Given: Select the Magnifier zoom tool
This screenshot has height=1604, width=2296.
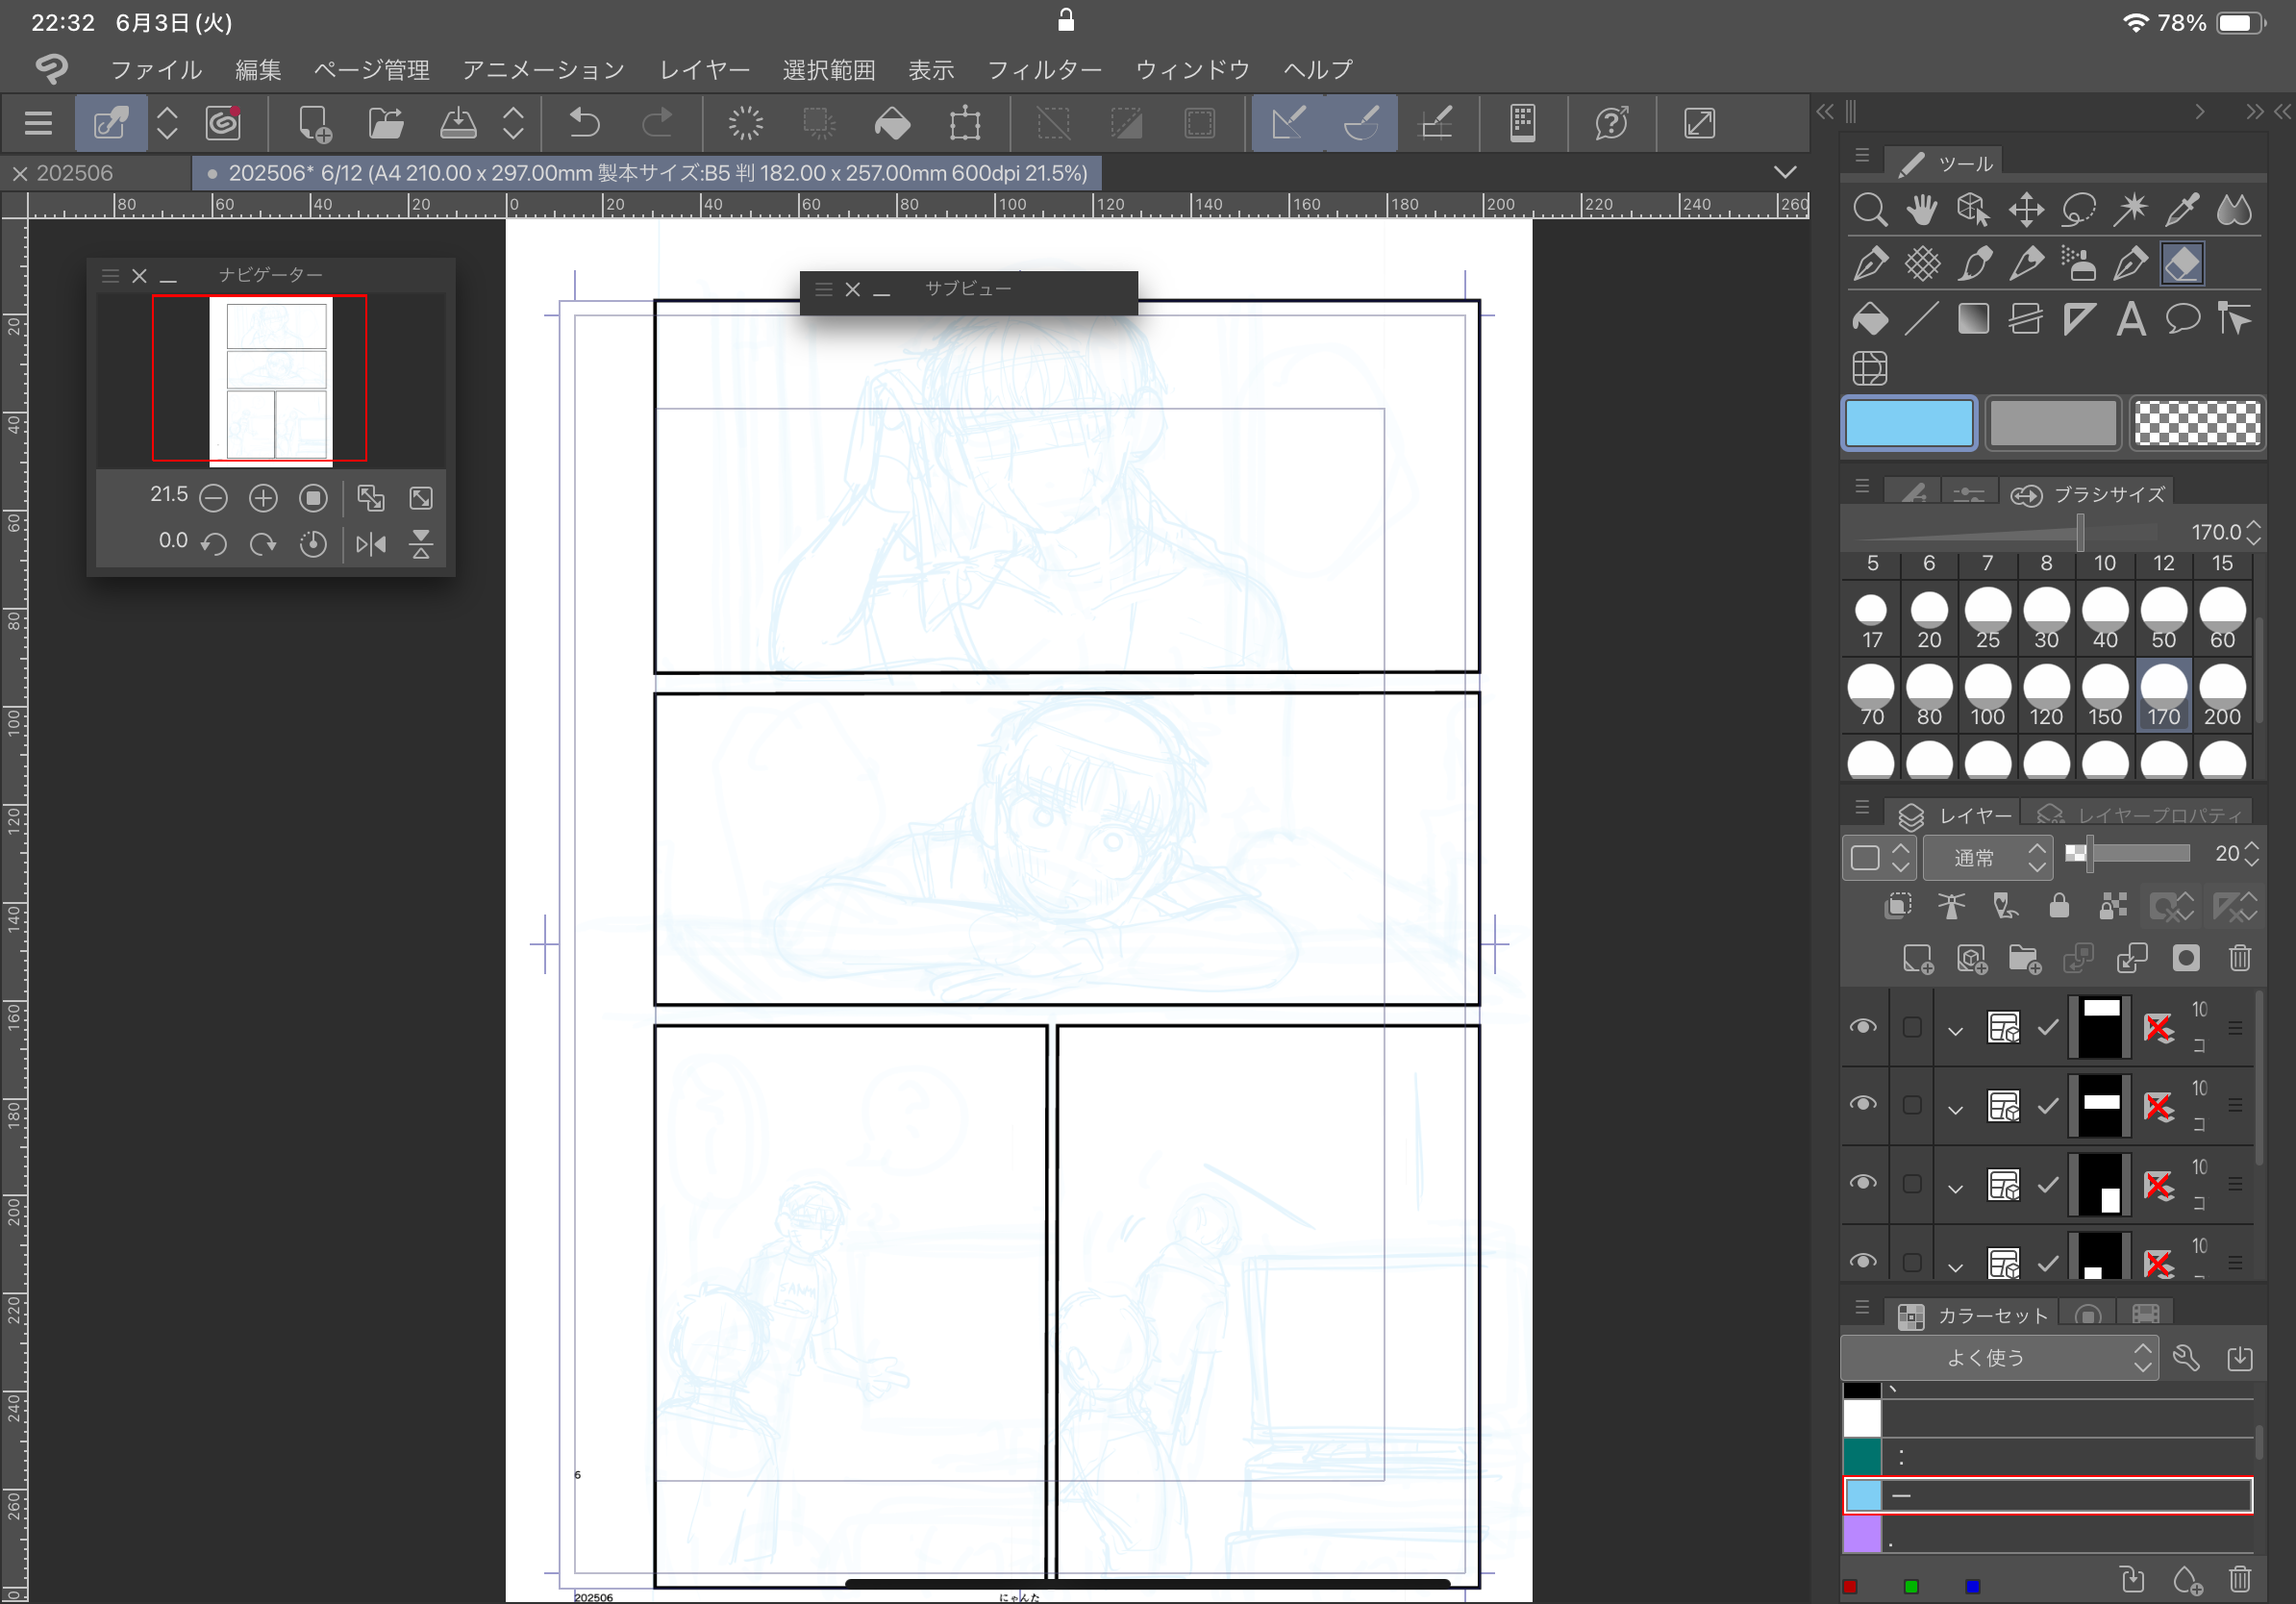Looking at the screenshot, I should point(1869,210).
